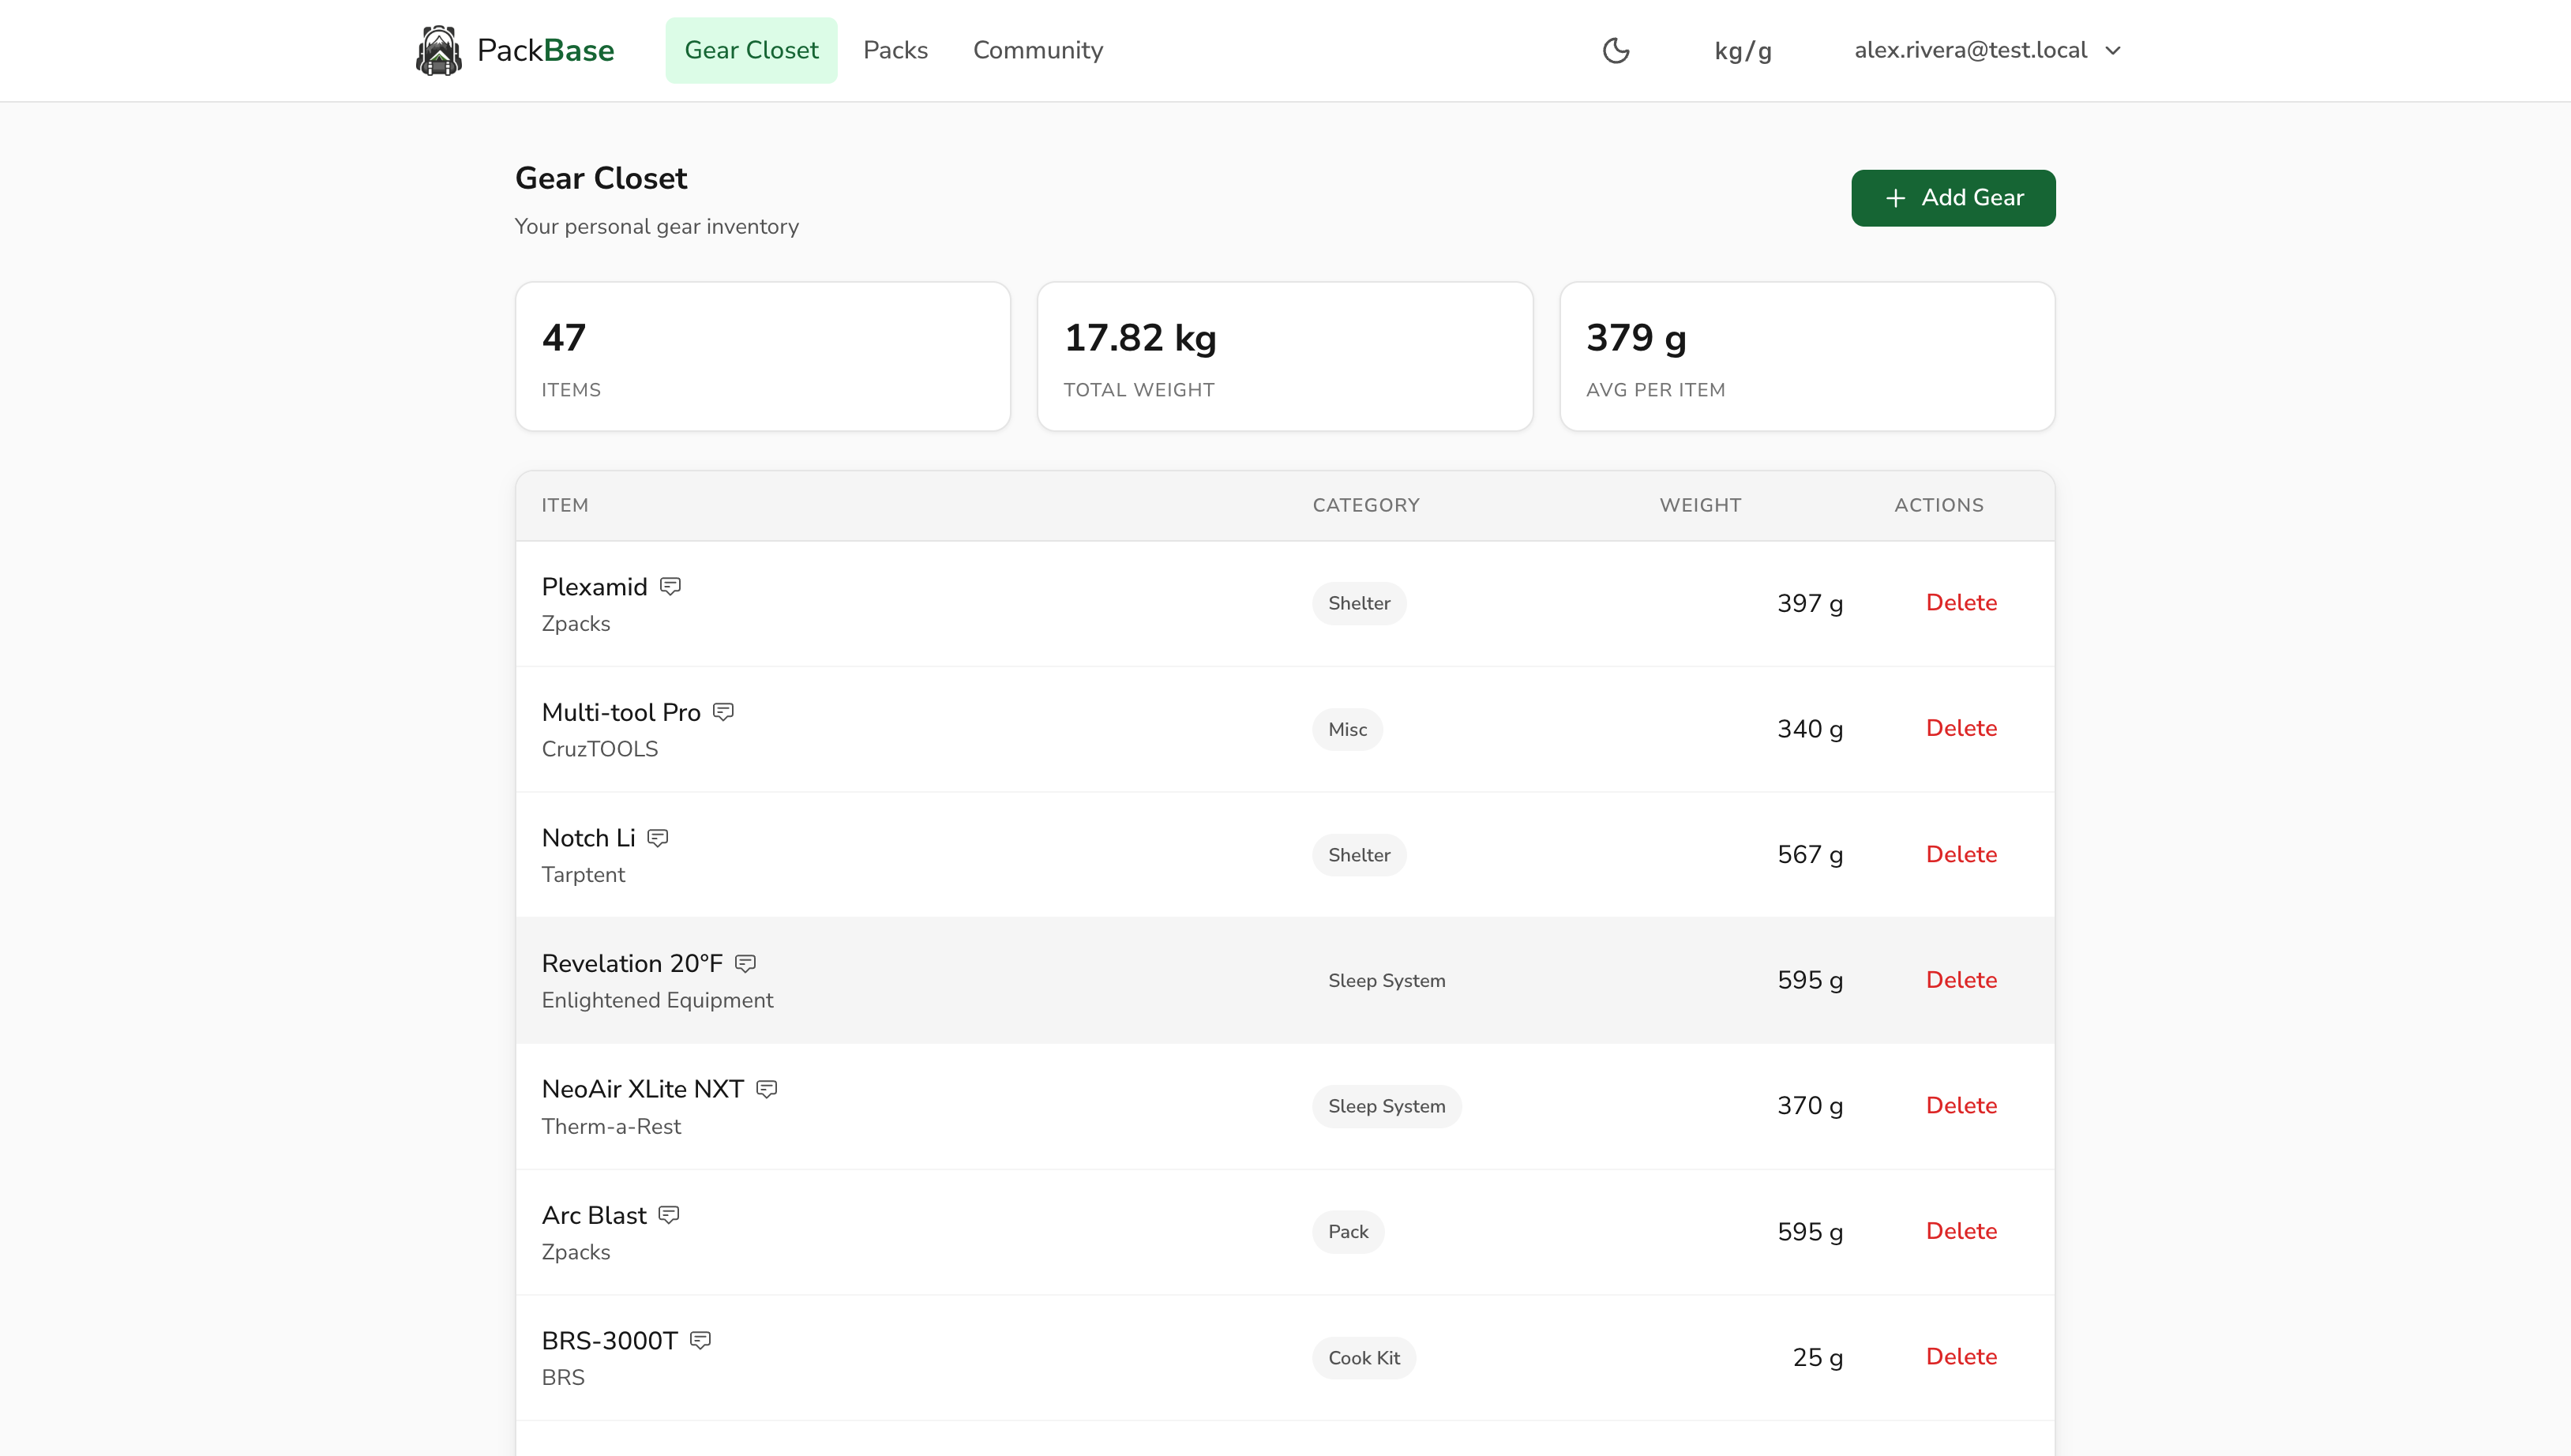Screen dimensions: 2571x1456
Task: Click the note icon beside BRS-3000T
Action: click(700, 1340)
